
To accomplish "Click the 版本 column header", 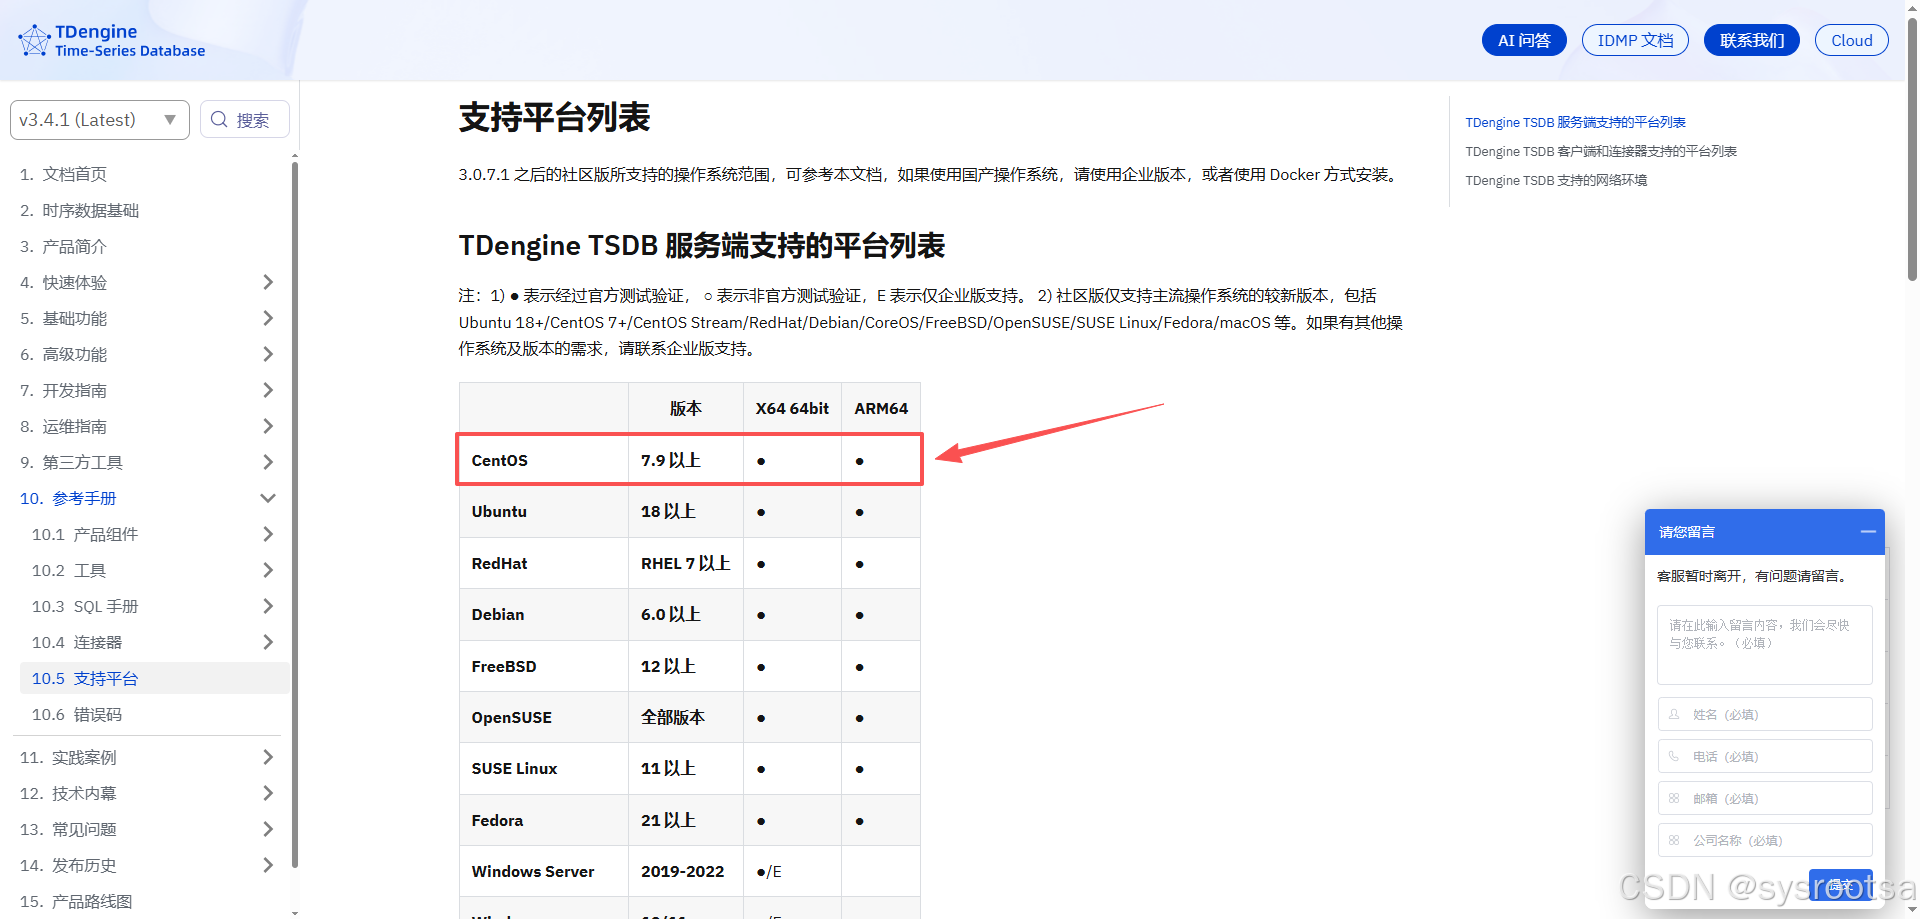I will point(686,408).
